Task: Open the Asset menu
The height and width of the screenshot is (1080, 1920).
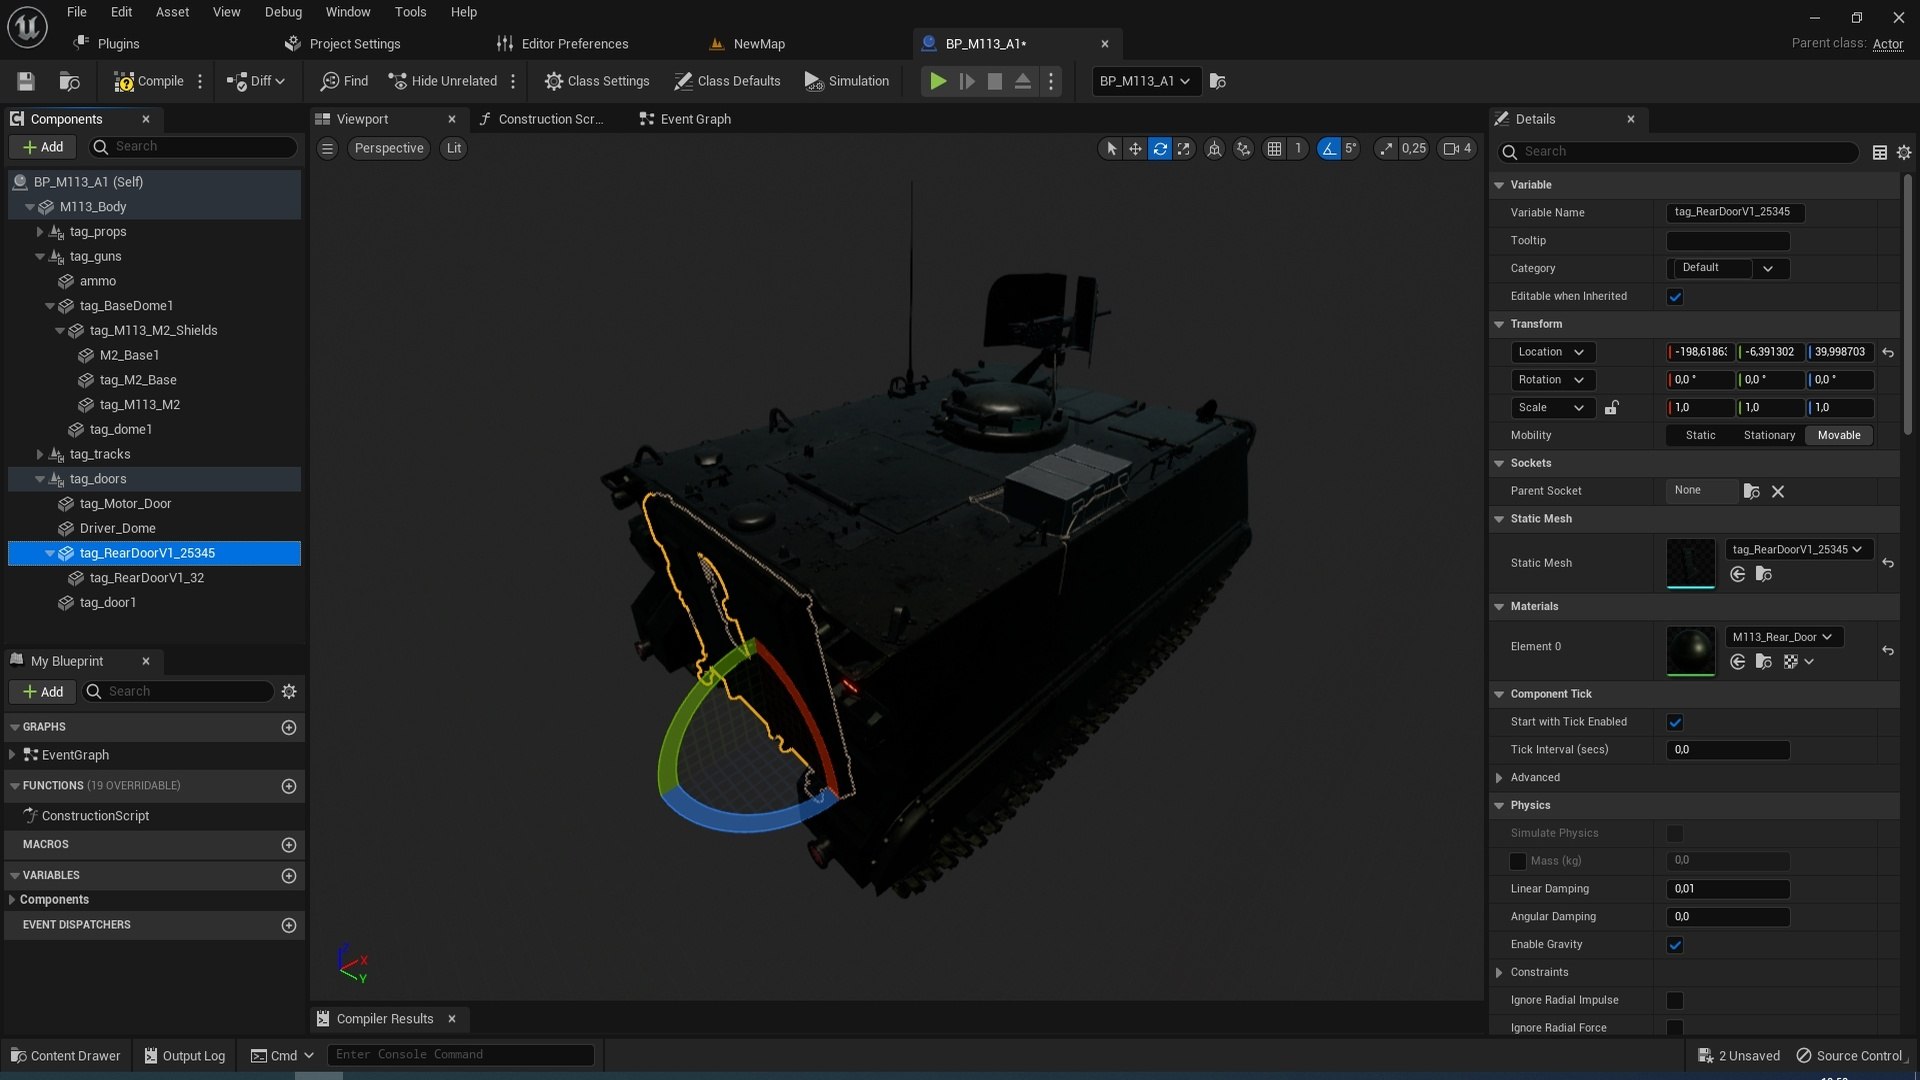Action: 172,12
